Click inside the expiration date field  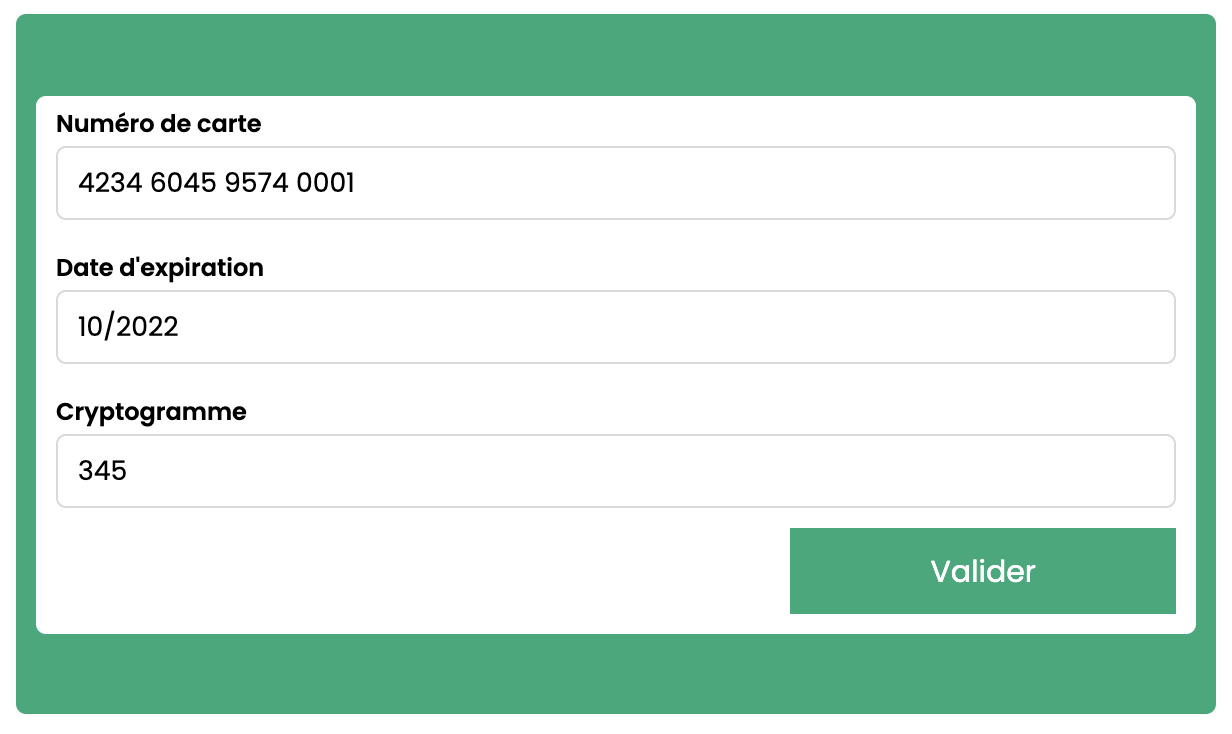tap(615, 326)
